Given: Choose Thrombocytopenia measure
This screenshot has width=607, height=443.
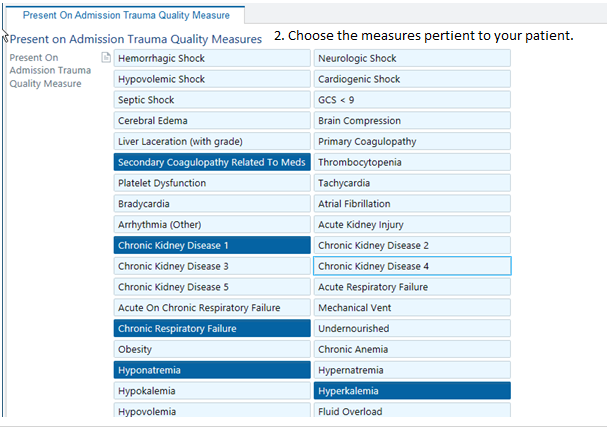Looking at the screenshot, I should point(412,162).
